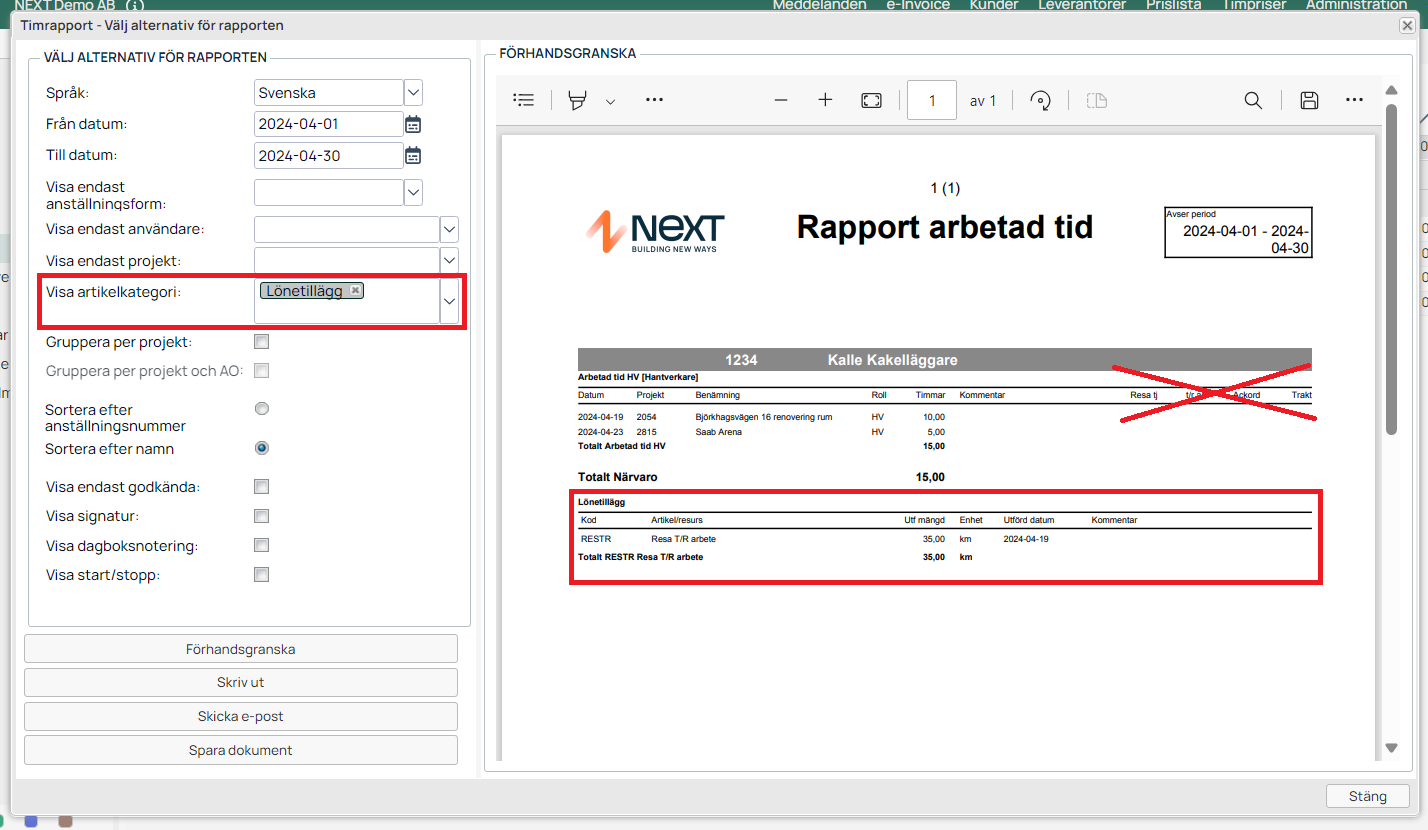1428x830 pixels.
Task: Click the fit-to-page icon
Action: pos(871,100)
